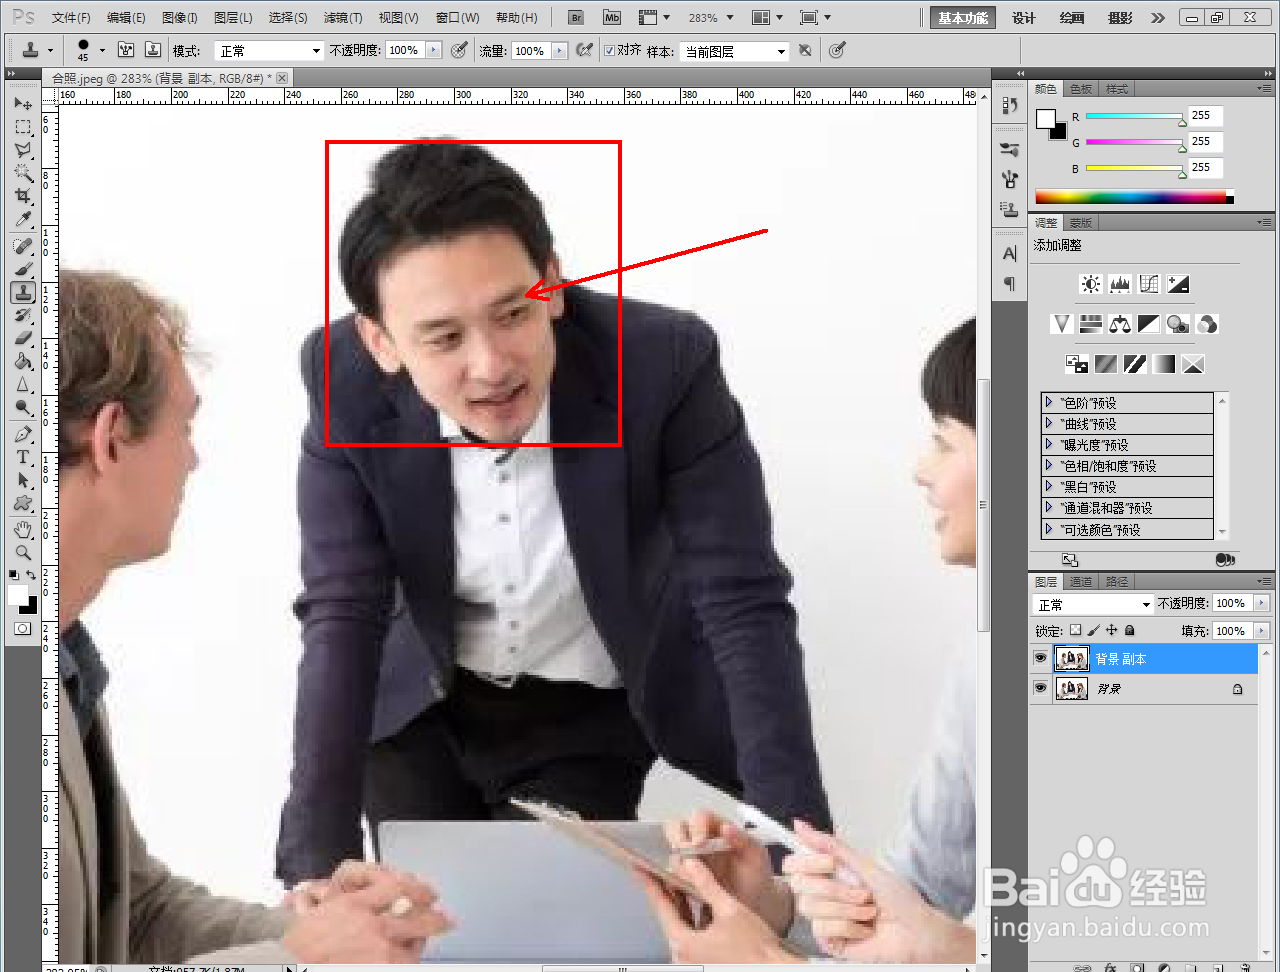Toggle lock transparent pixels
Screen dimensions: 1280x972
1075,631
